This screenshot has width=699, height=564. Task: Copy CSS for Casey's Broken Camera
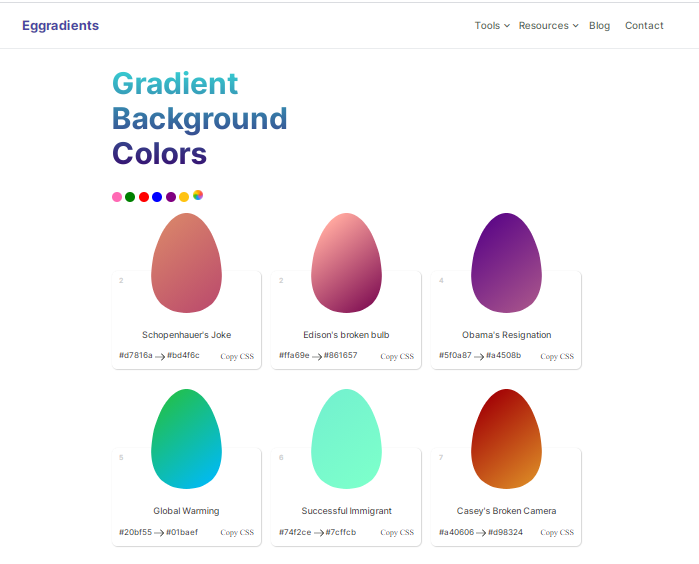coord(557,533)
